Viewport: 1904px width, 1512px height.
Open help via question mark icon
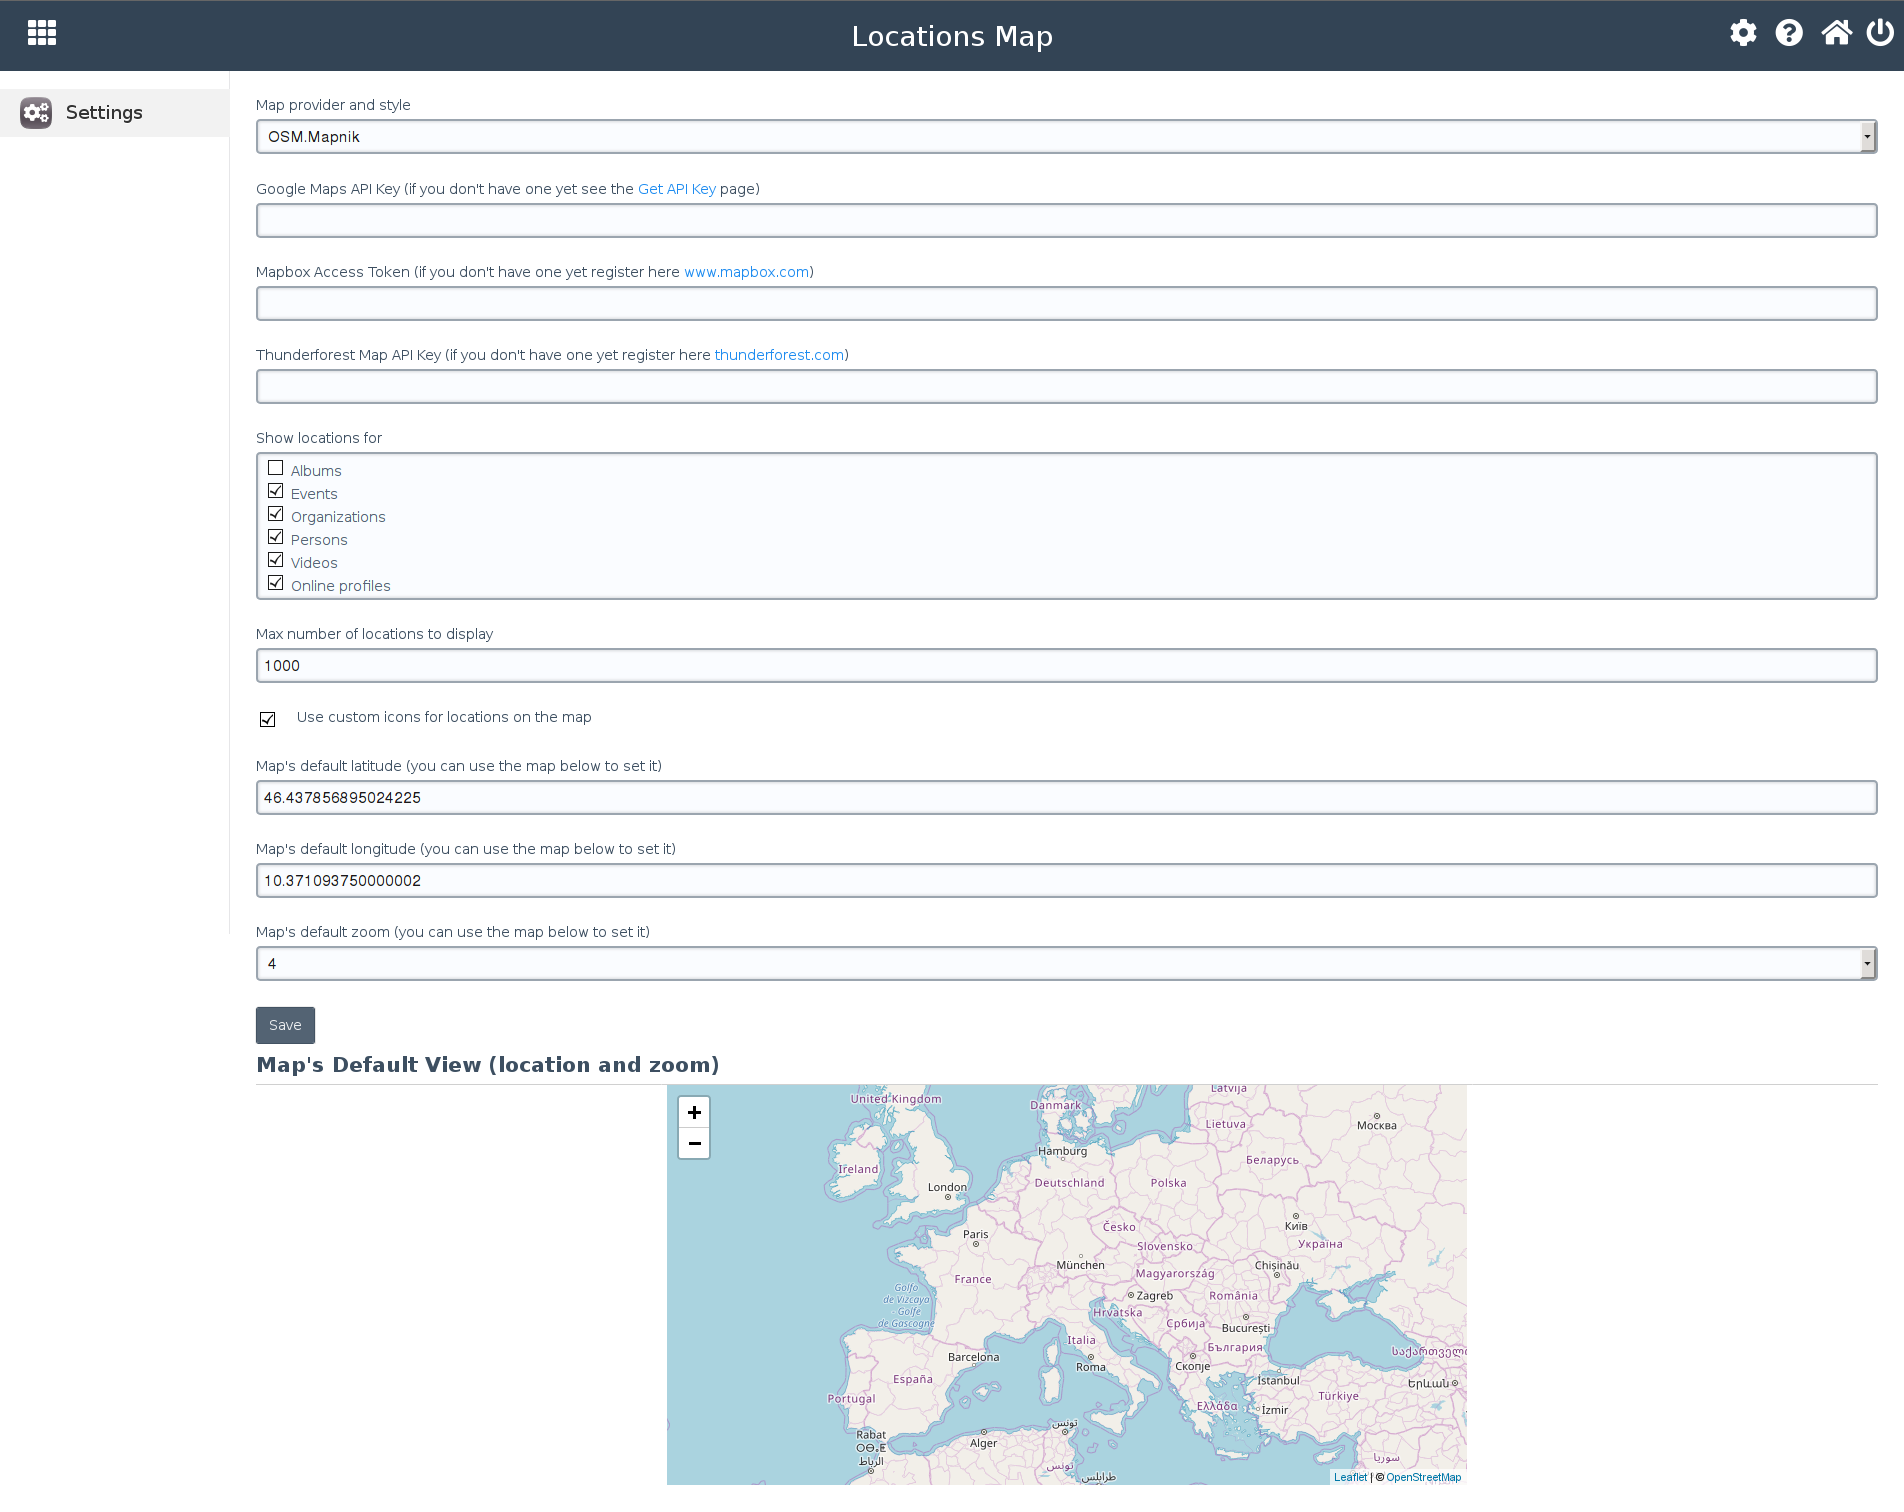tap(1789, 33)
